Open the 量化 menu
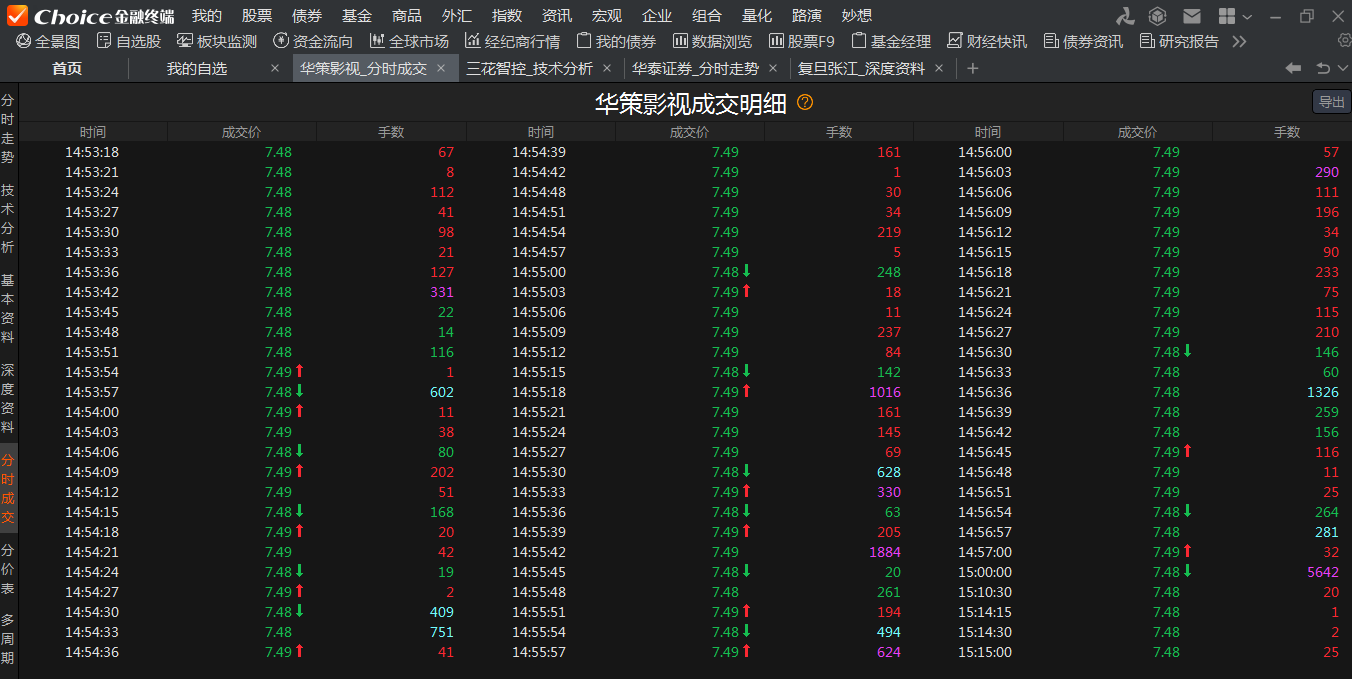 tap(757, 16)
